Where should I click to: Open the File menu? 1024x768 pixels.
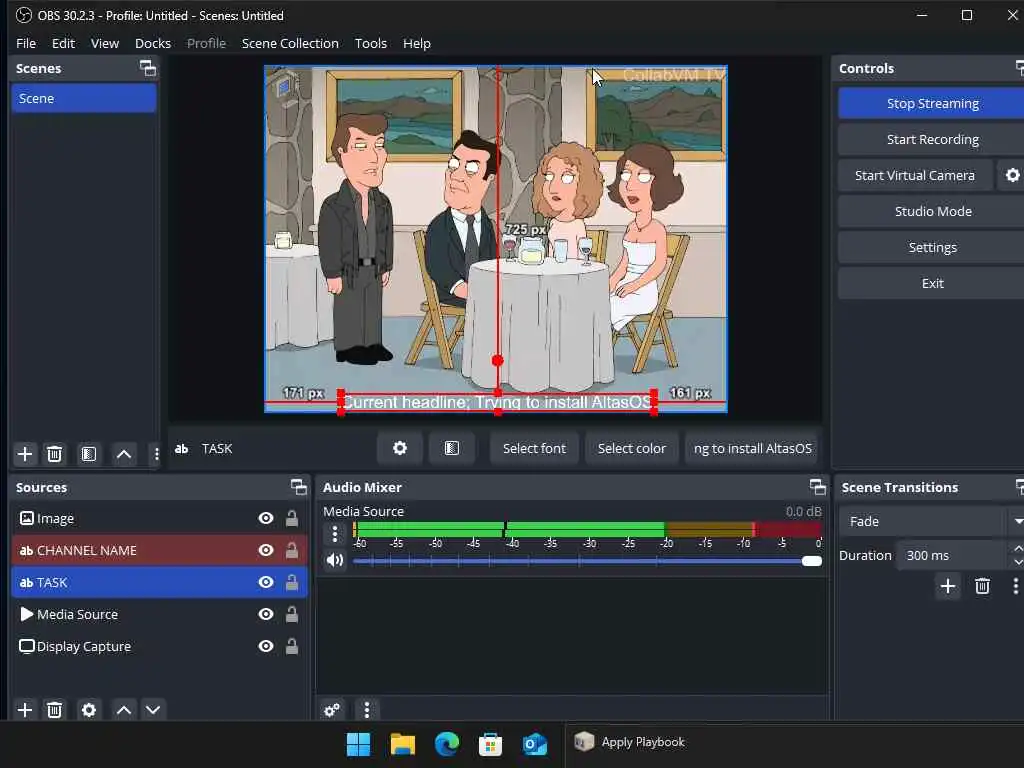pyautogui.click(x=26, y=43)
